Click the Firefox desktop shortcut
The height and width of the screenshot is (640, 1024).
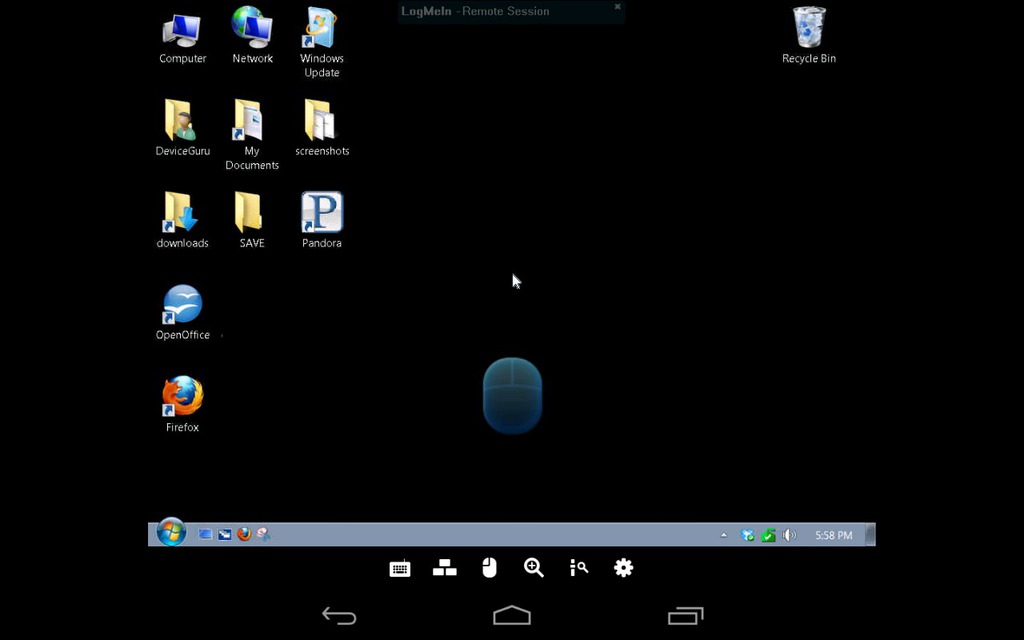(x=182, y=404)
